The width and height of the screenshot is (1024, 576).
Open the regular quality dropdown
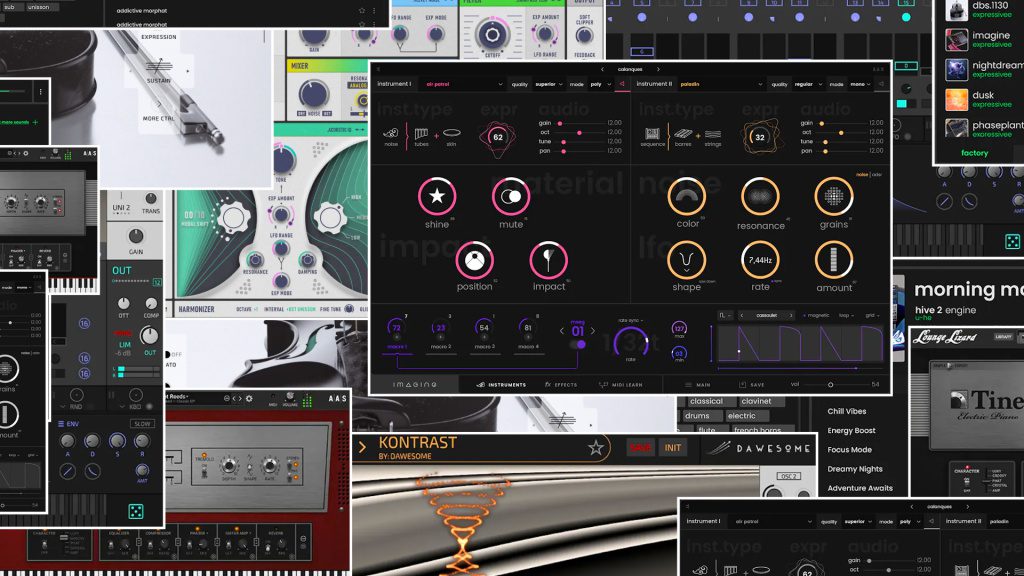tap(808, 84)
